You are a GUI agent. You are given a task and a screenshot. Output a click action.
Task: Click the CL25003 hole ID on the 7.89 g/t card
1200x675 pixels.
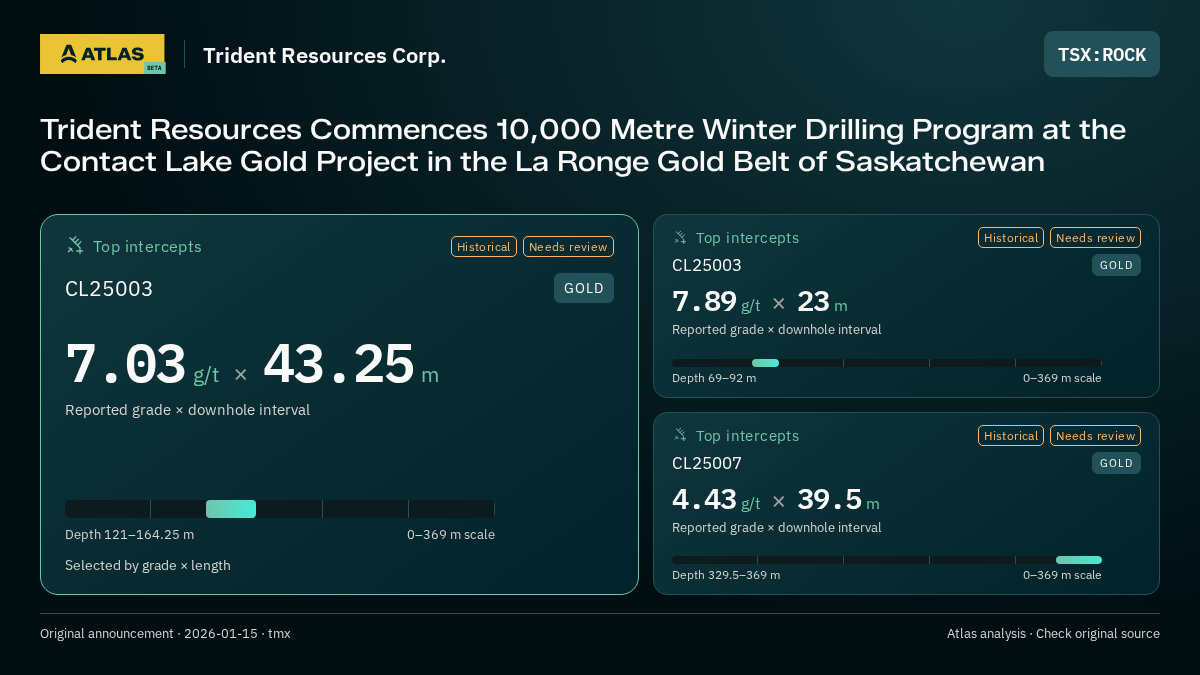707,265
